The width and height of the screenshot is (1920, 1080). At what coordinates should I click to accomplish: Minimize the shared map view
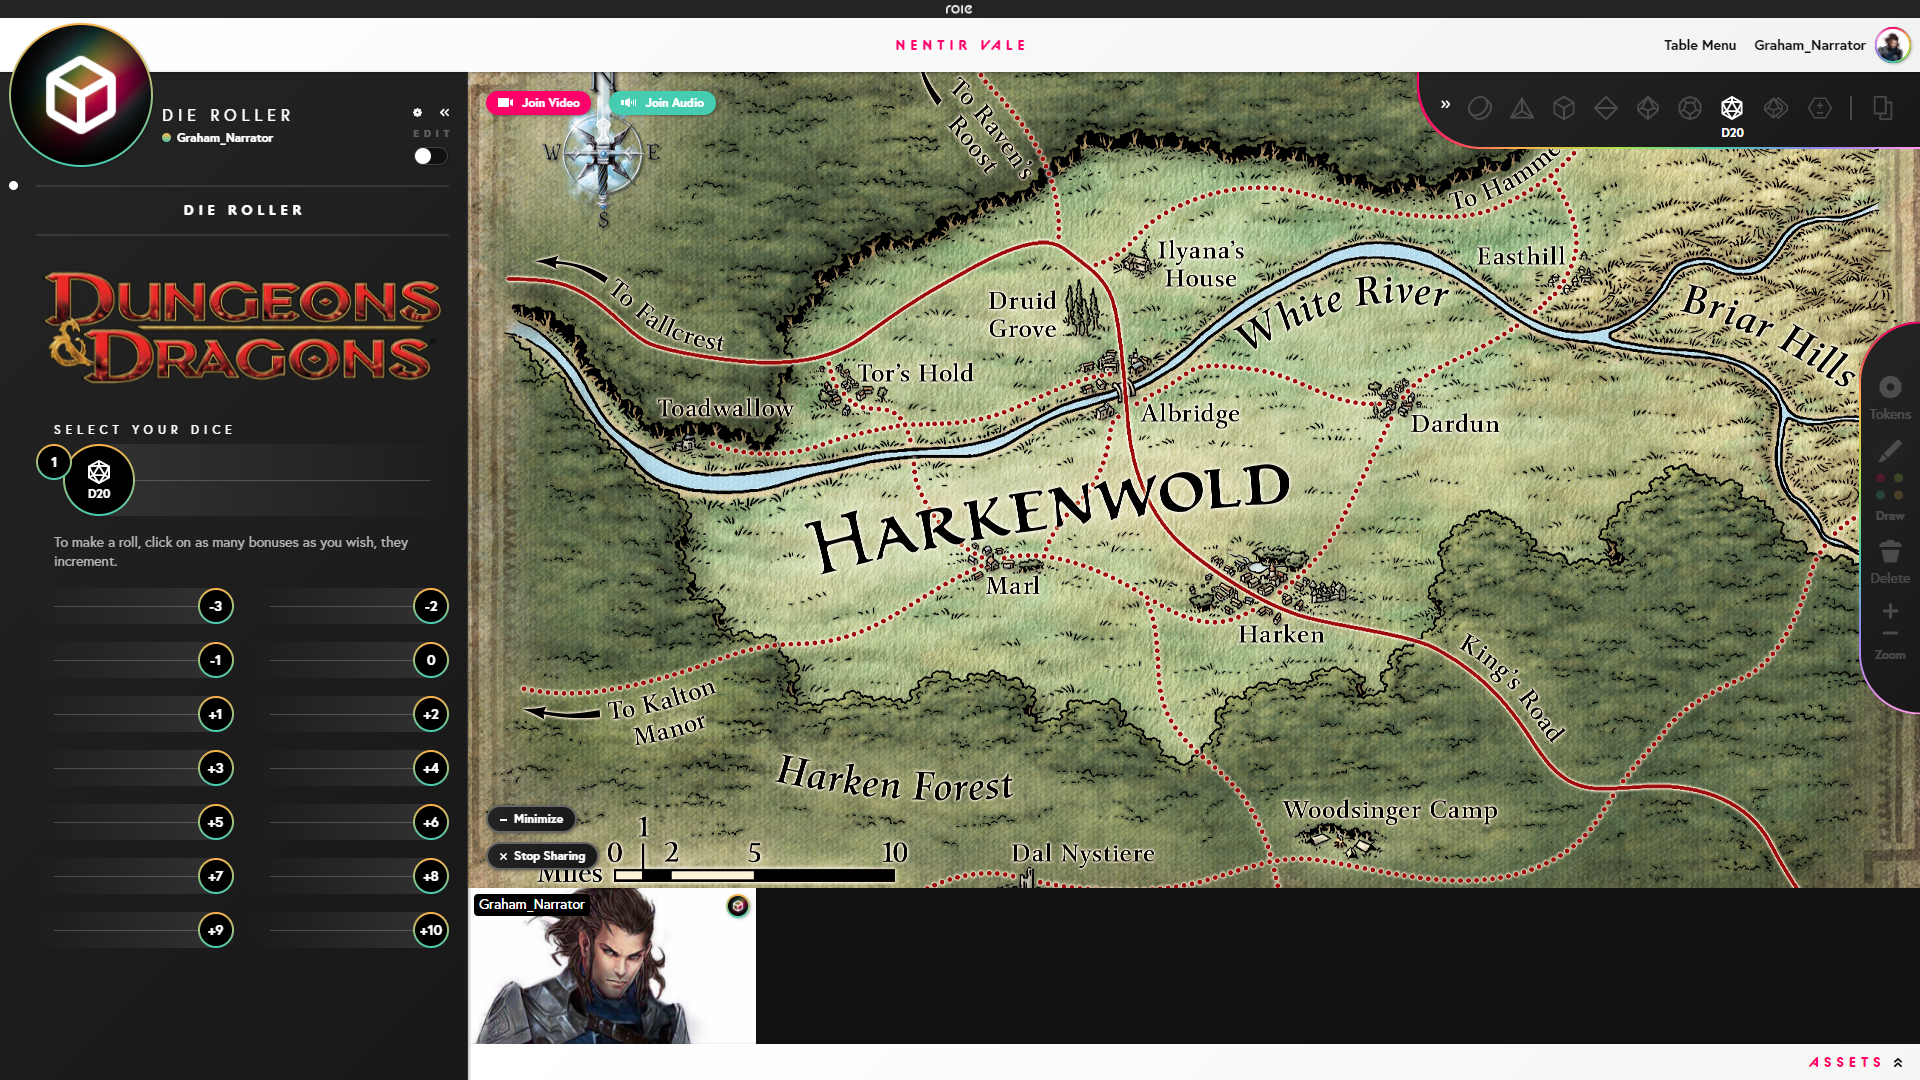pos(531,819)
